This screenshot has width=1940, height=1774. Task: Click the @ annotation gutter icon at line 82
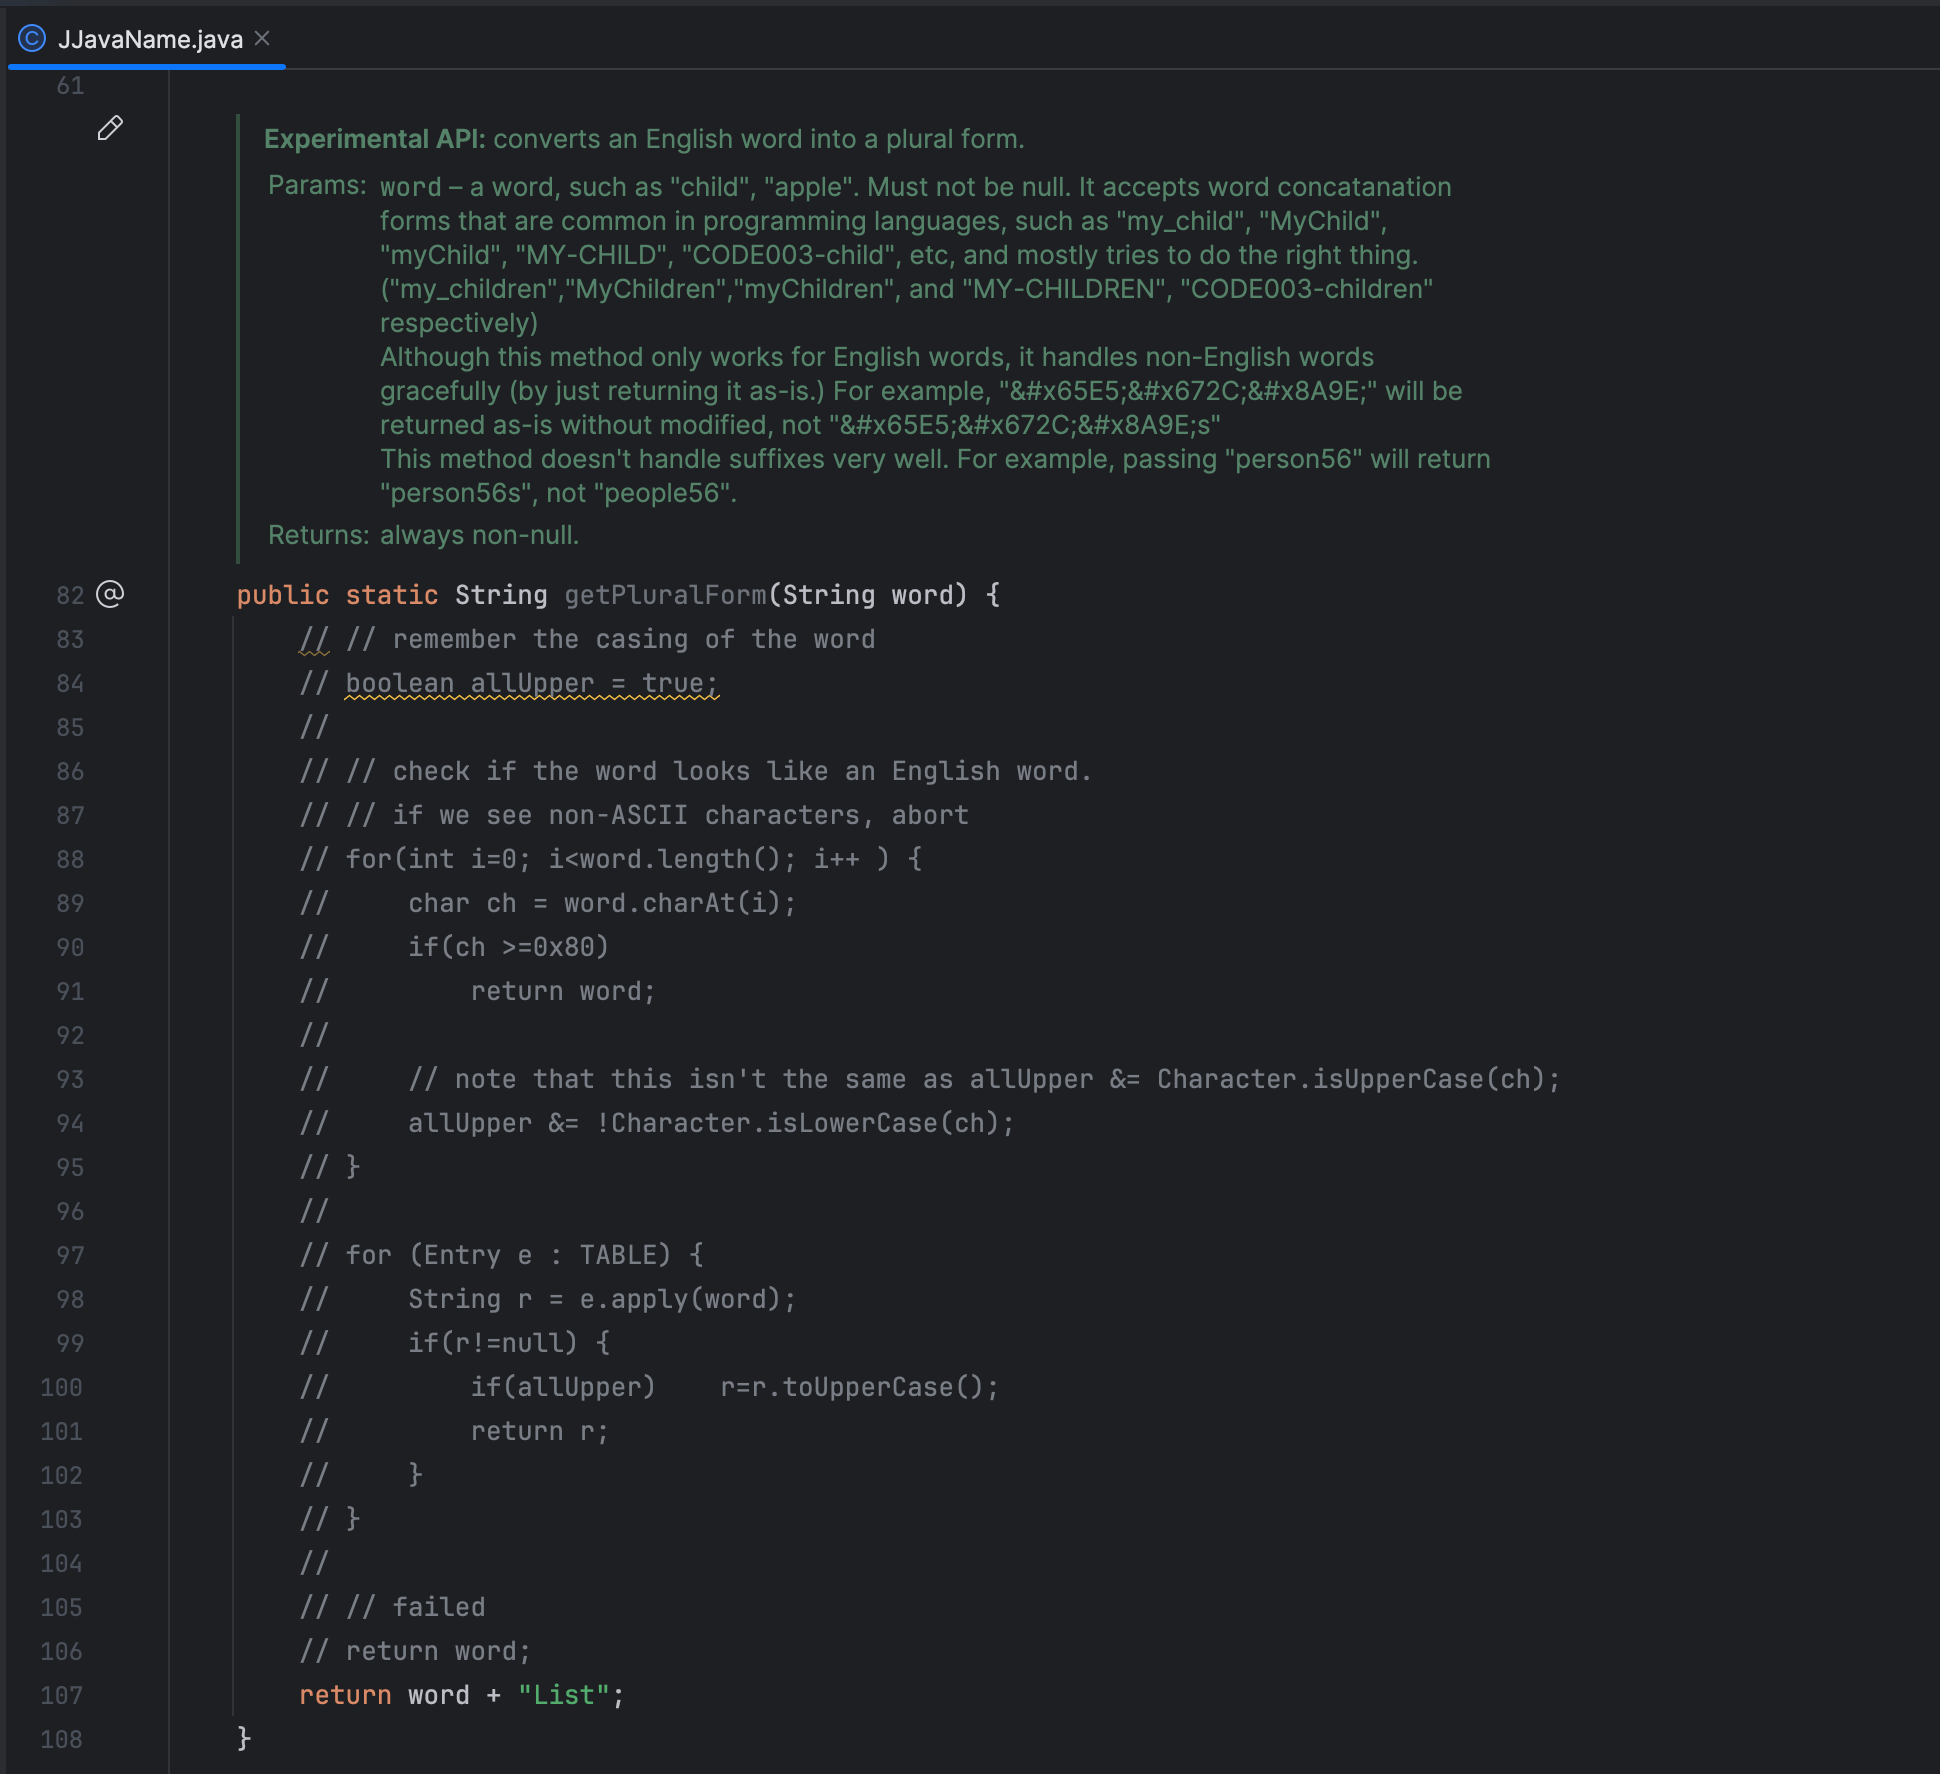[x=110, y=594]
